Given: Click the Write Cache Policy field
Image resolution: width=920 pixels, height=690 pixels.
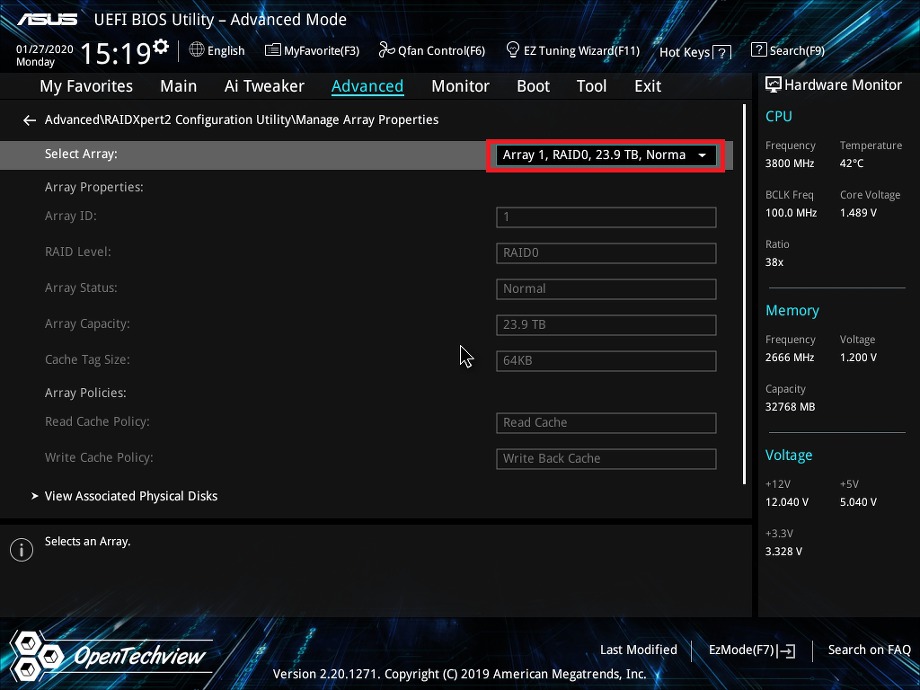Looking at the screenshot, I should tap(606, 458).
